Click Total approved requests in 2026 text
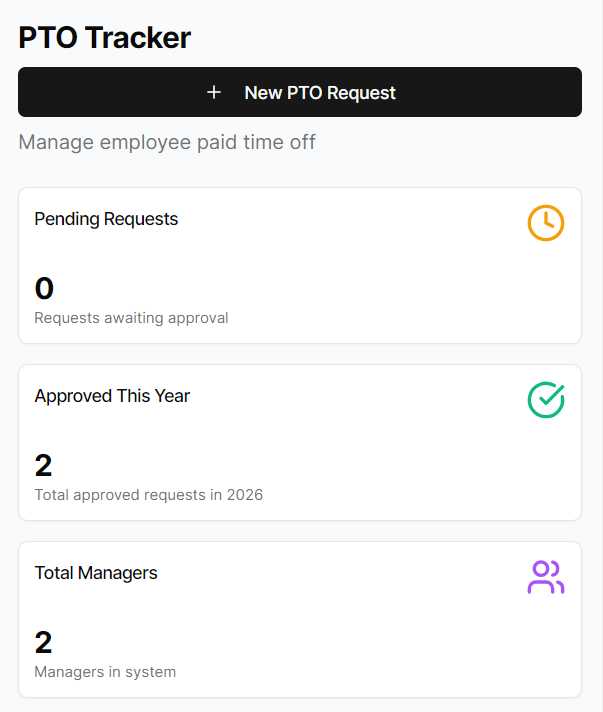This screenshot has height=712, width=603. click(148, 495)
